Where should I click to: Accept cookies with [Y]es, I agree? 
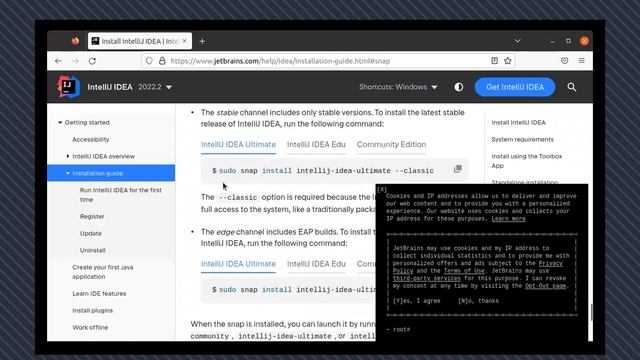[x=416, y=301]
